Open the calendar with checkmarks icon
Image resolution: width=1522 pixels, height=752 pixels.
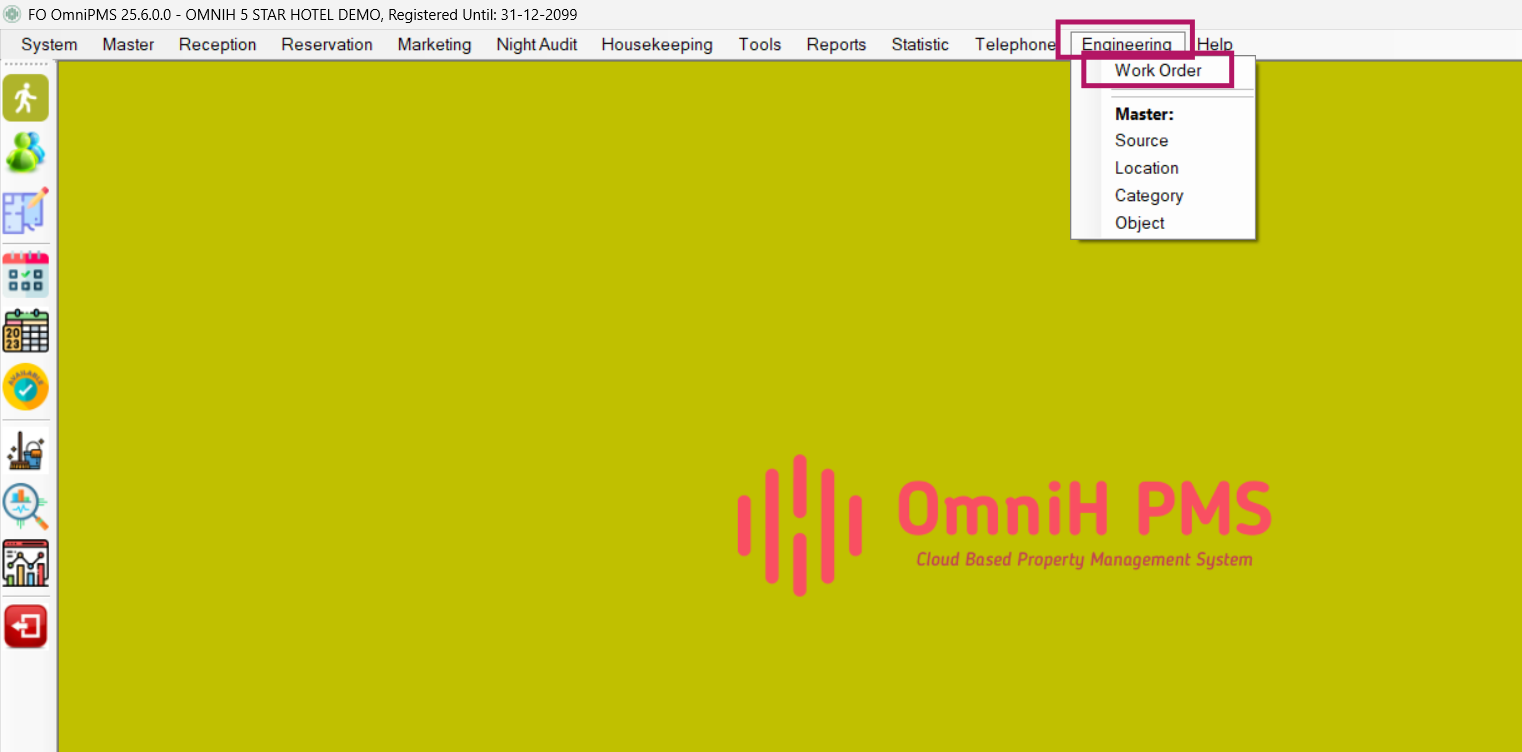(x=25, y=274)
